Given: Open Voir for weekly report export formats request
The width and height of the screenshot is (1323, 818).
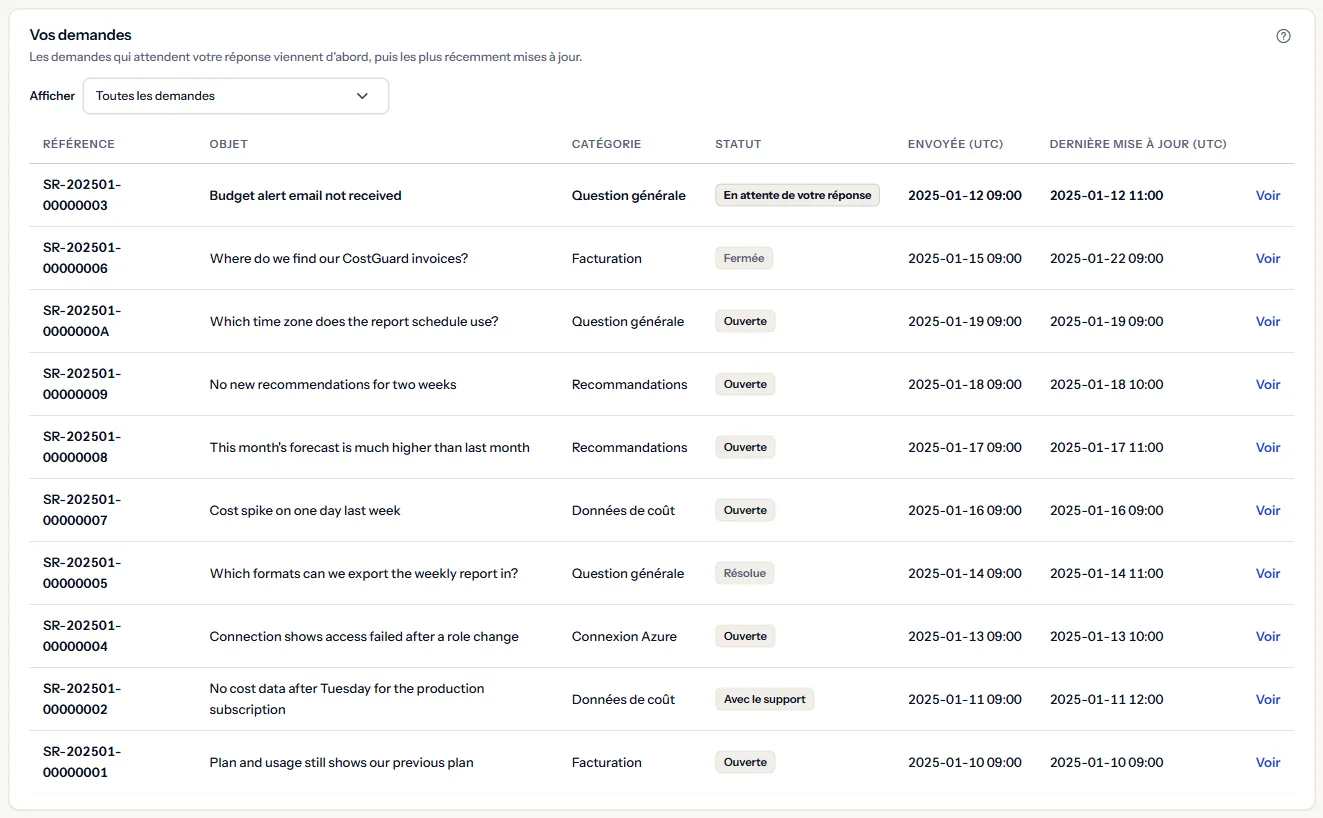Looking at the screenshot, I should 1268,574.
